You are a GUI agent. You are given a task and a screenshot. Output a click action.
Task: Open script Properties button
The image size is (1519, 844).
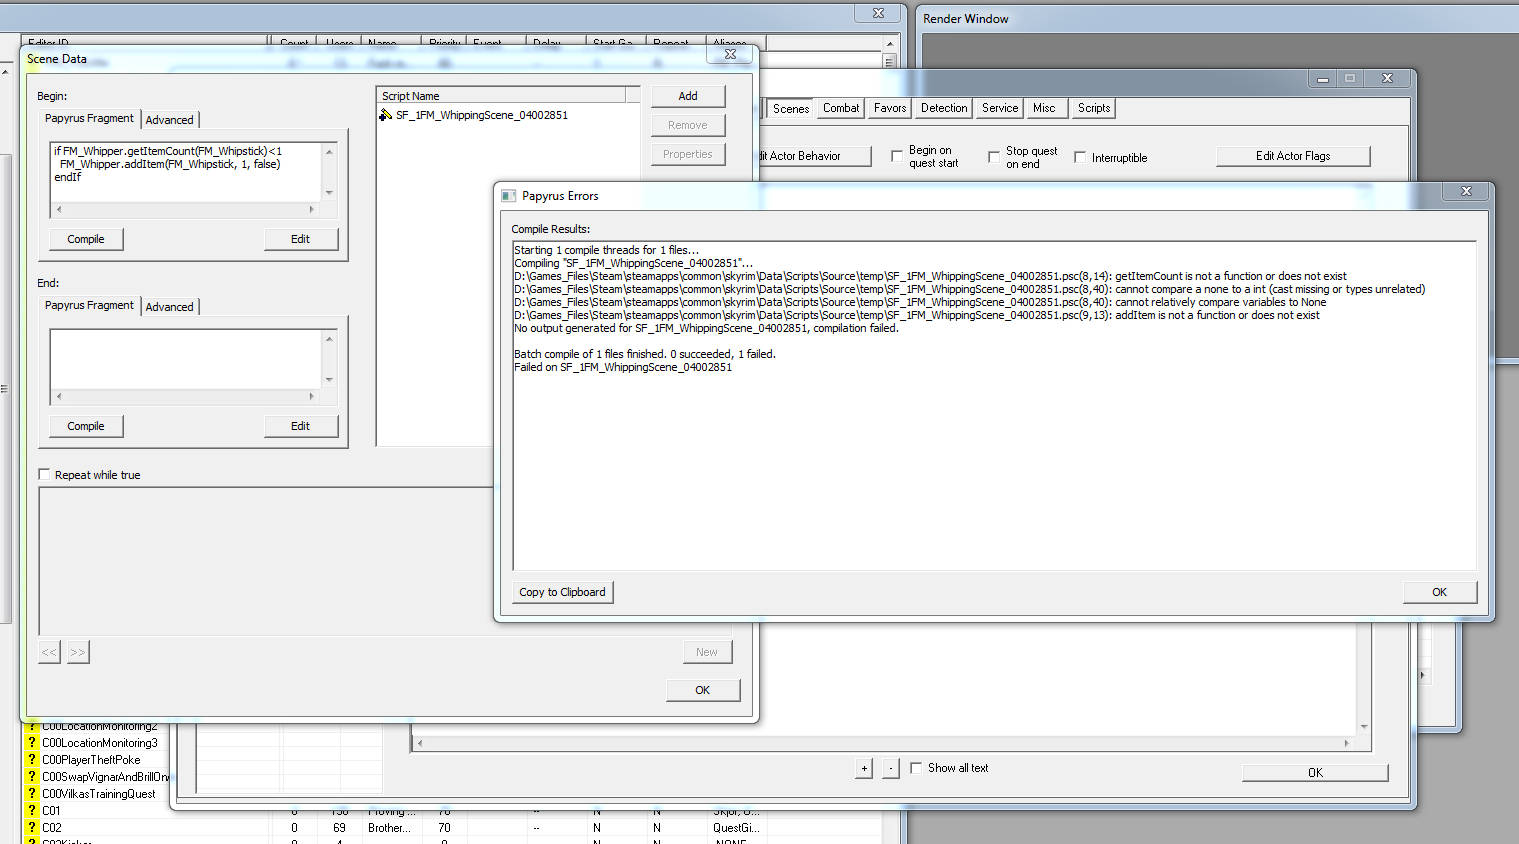click(x=688, y=154)
